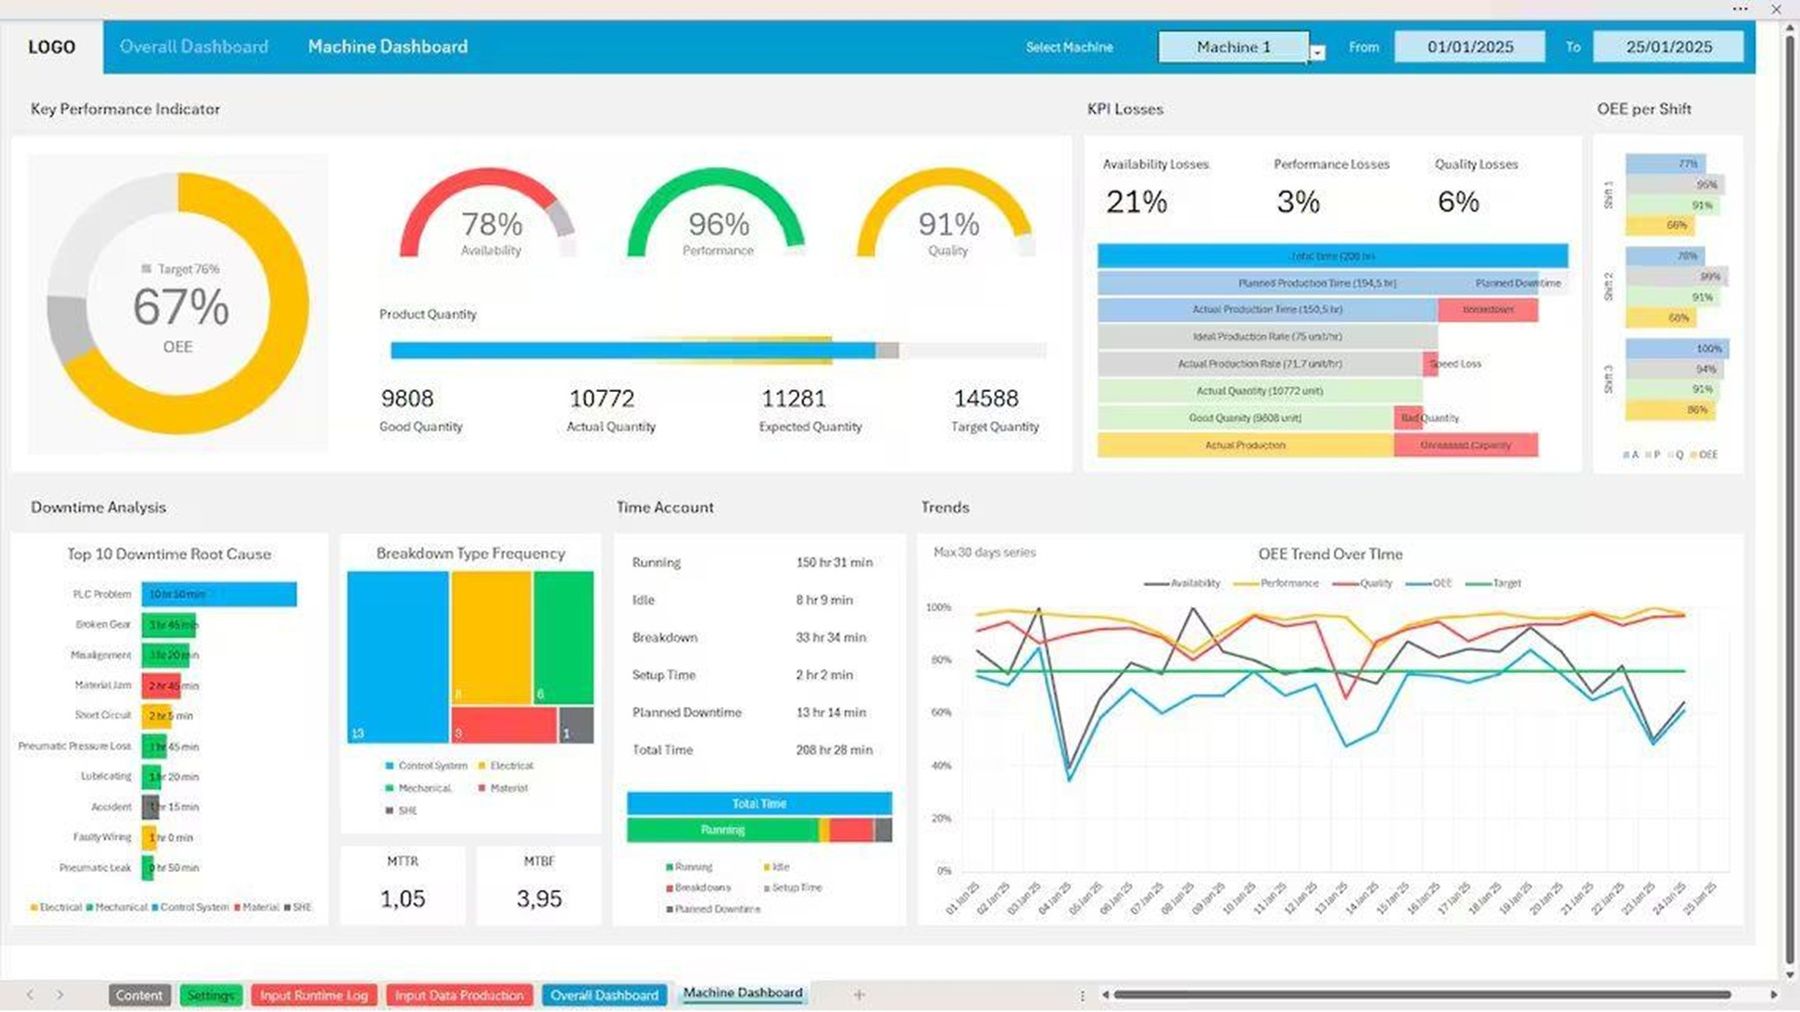Select the Broken Gear downtime bar

pyautogui.click(x=169, y=625)
